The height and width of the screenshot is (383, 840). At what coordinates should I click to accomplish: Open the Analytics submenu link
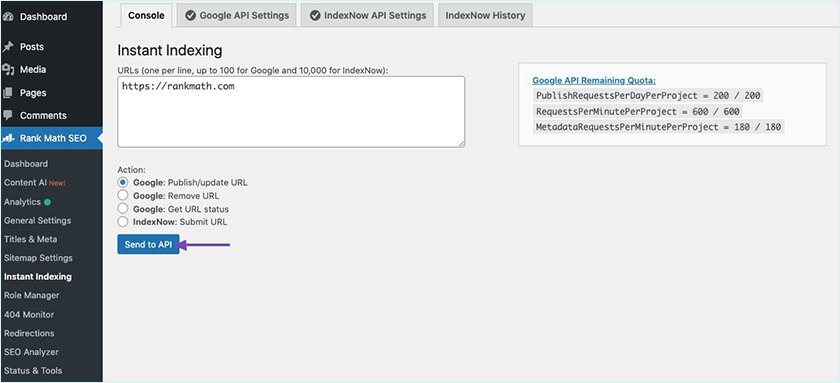[22, 202]
